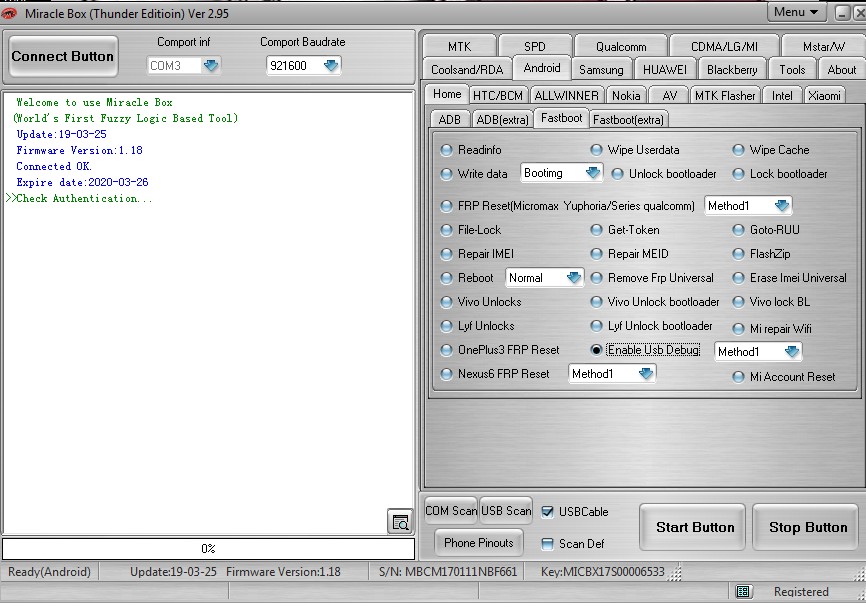866x603 pixels.
Task: Click the Stop Button
Action: pyautogui.click(x=808, y=527)
